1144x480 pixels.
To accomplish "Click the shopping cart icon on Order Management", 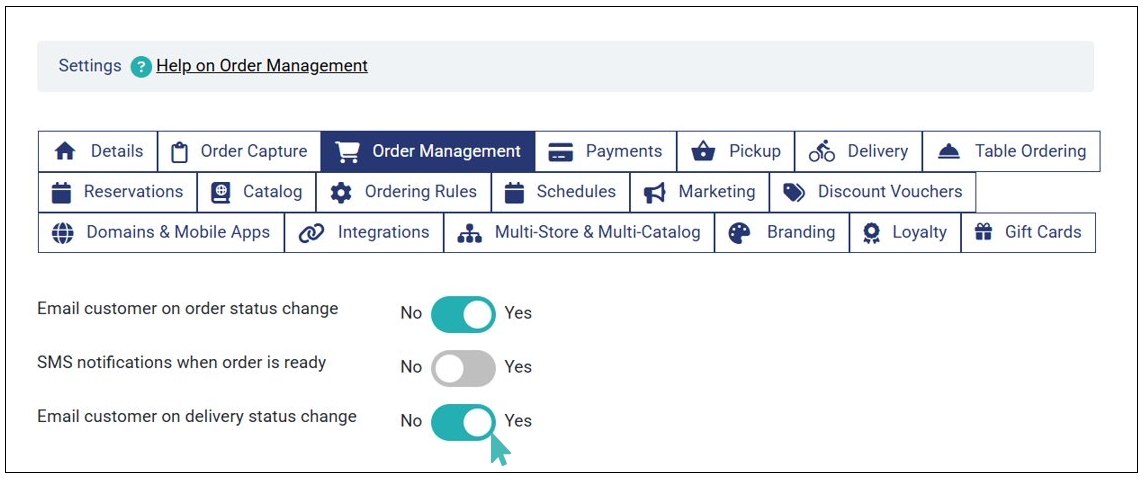I will point(347,152).
